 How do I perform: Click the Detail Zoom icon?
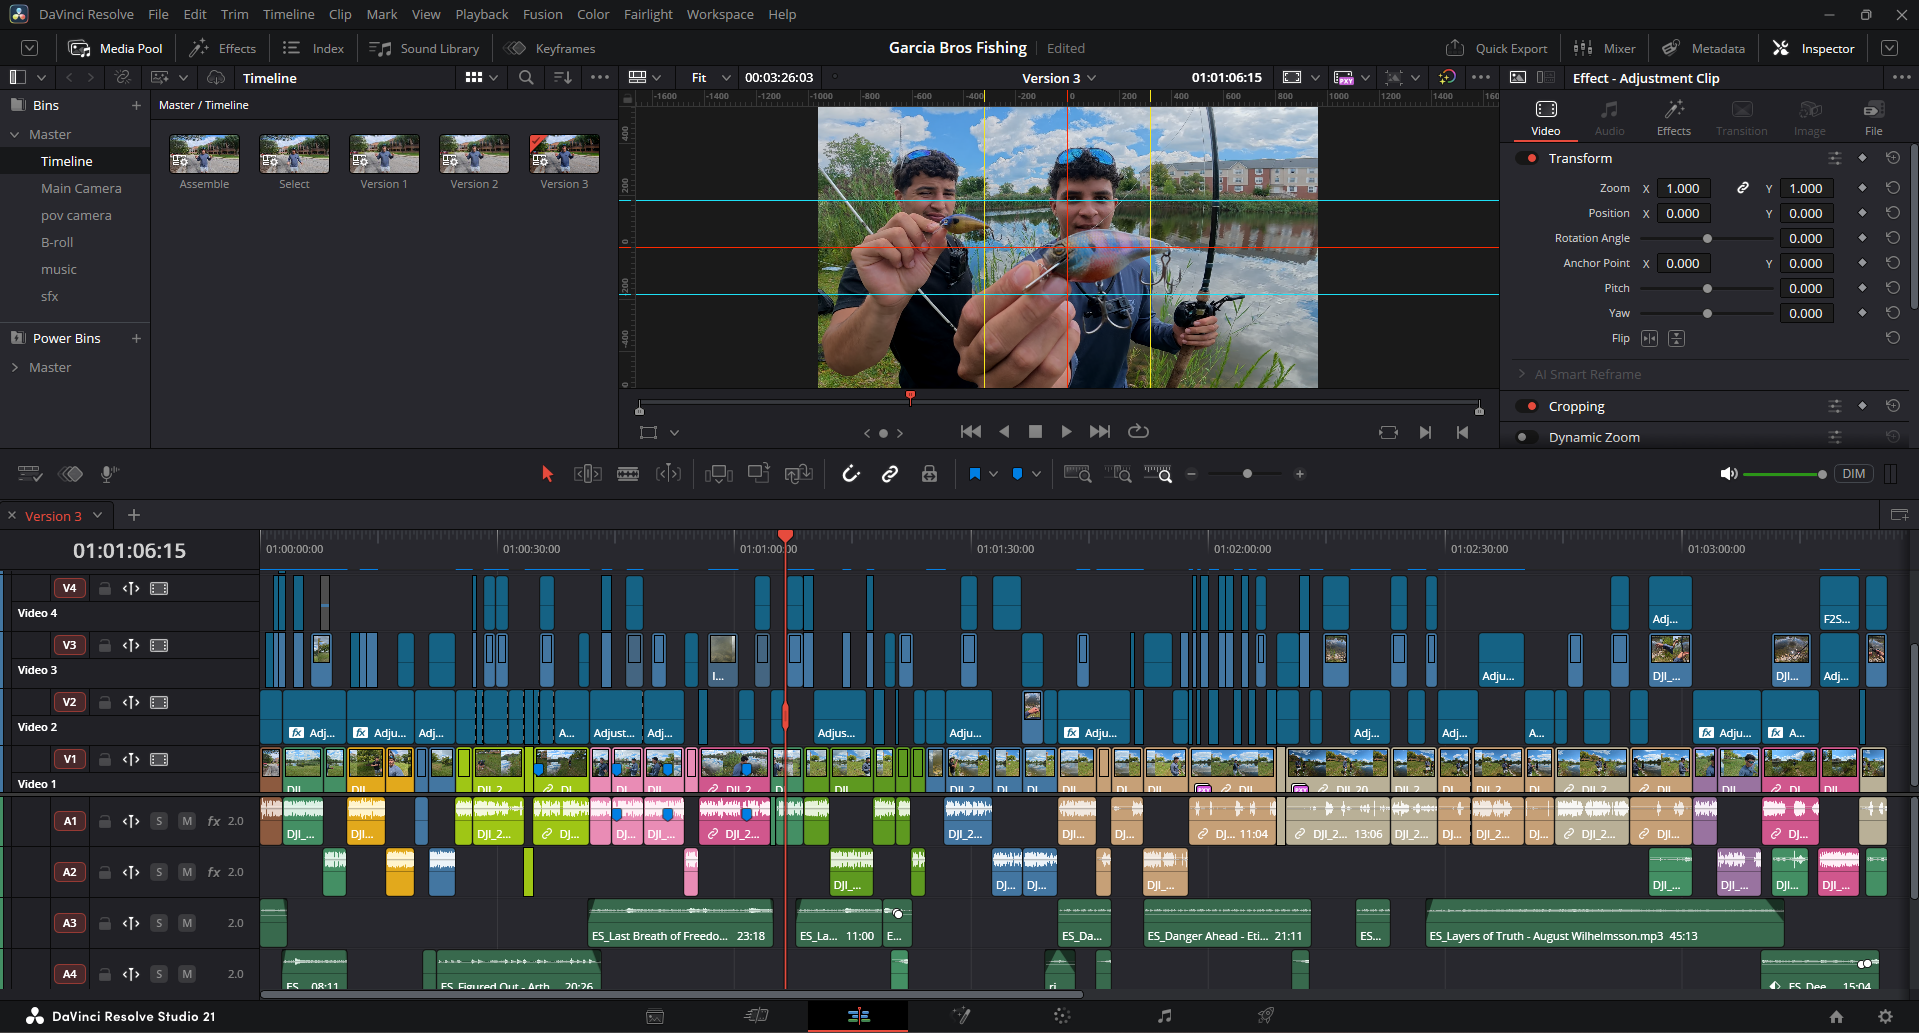tap(1118, 474)
